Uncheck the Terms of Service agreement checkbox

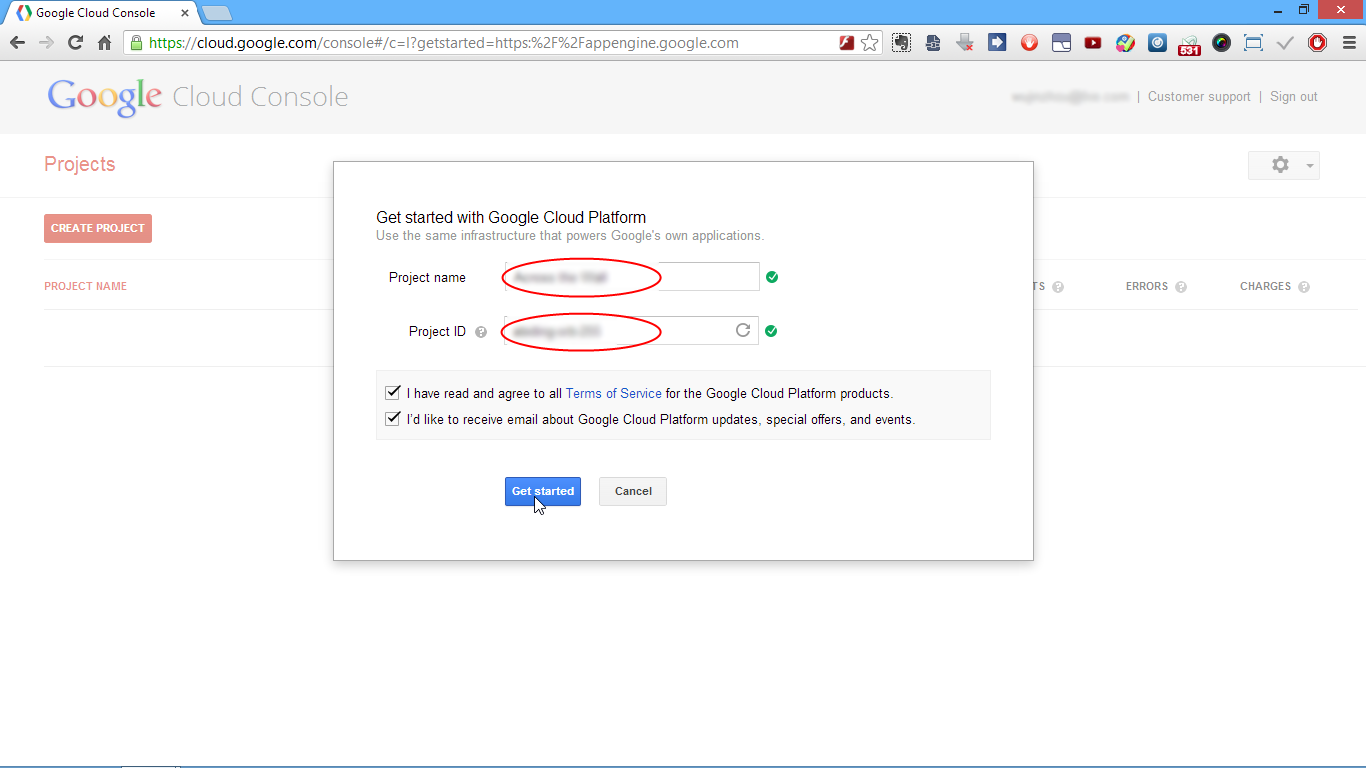pyautogui.click(x=393, y=393)
